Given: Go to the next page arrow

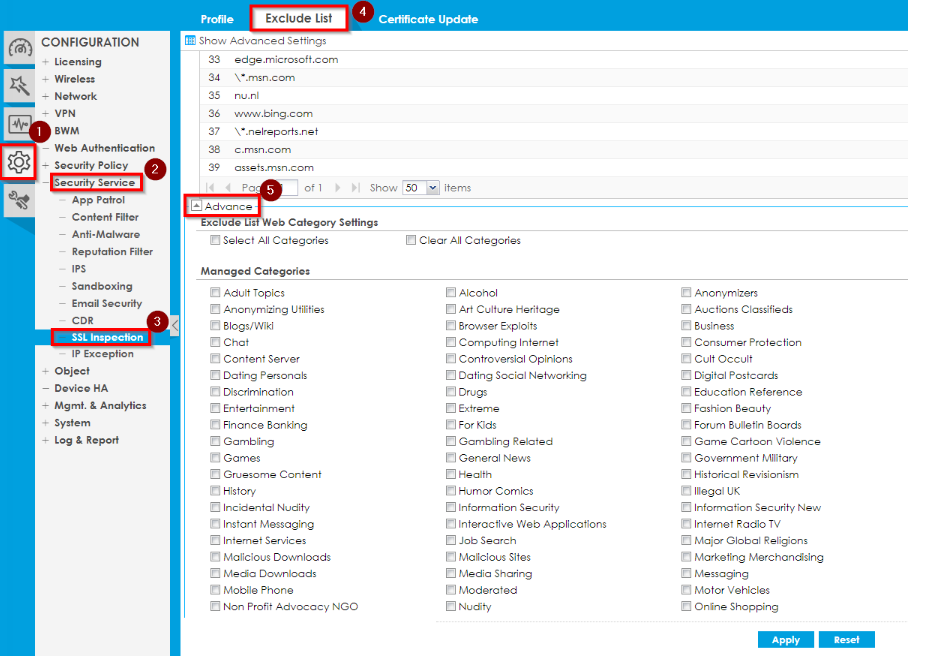Looking at the screenshot, I should pos(338,188).
